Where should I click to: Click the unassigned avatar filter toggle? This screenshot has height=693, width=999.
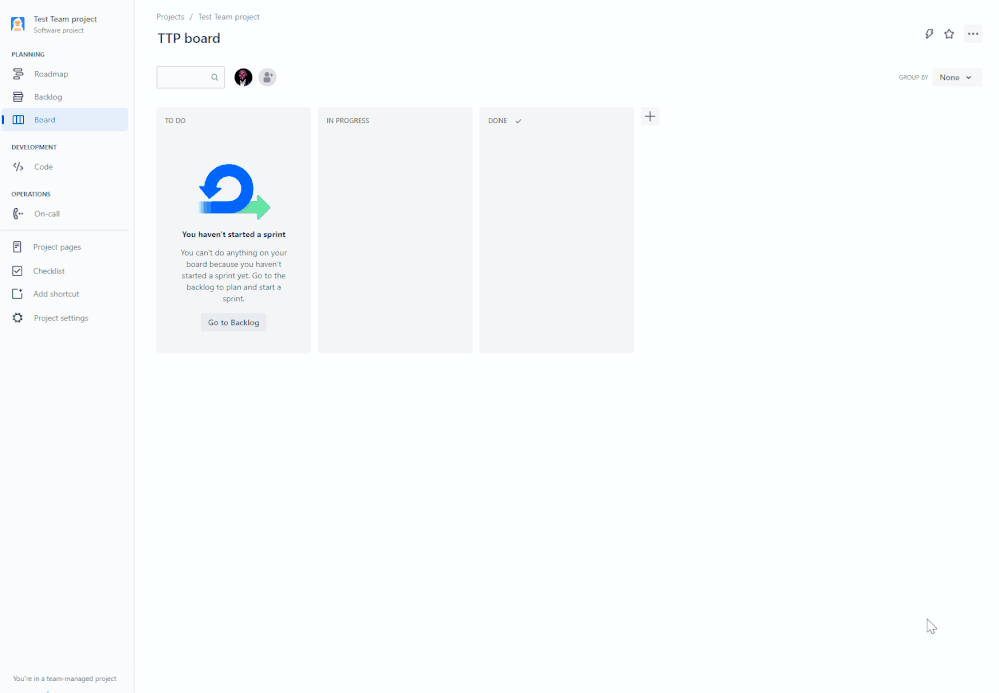point(267,76)
